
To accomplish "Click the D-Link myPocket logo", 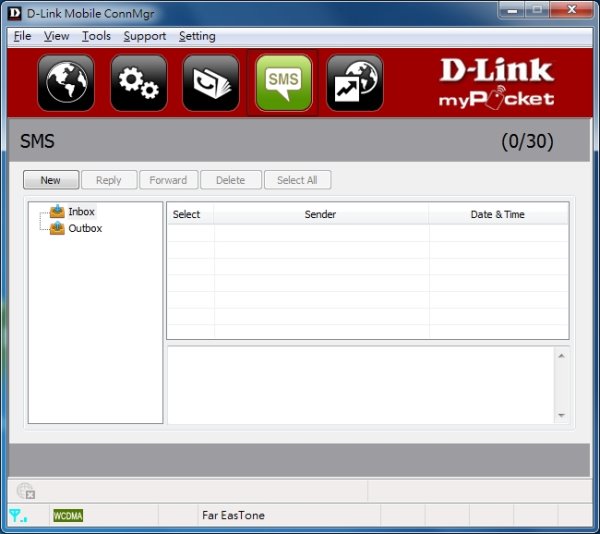I will point(496,83).
